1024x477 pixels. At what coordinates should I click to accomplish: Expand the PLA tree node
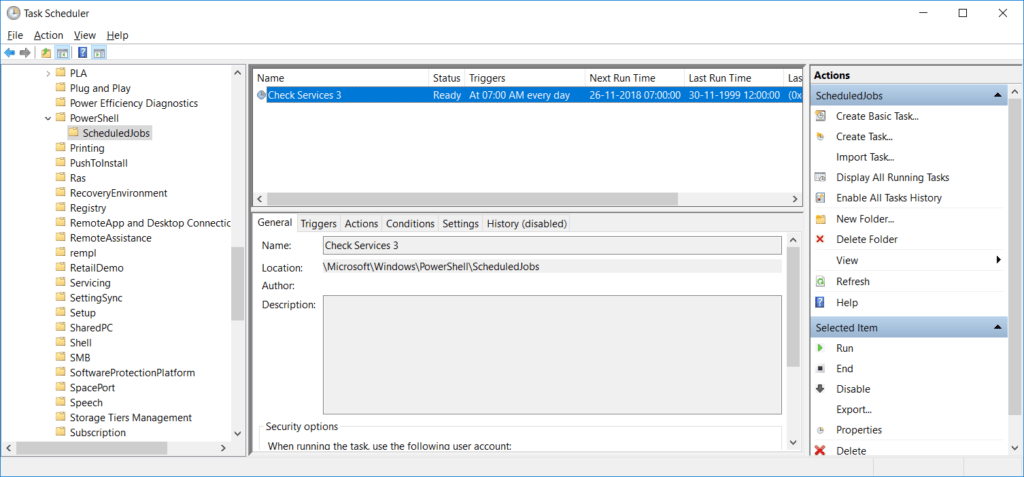coord(48,73)
